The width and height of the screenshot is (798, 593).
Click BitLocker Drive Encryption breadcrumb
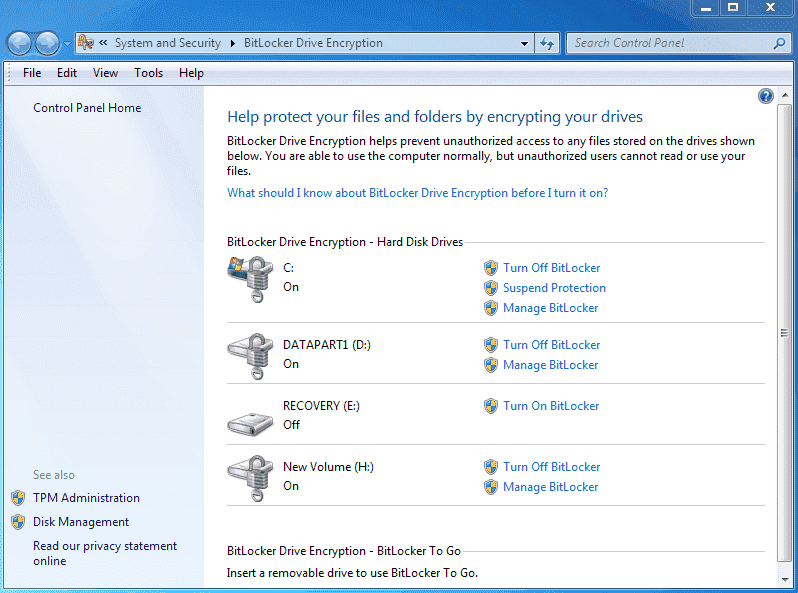(x=313, y=43)
